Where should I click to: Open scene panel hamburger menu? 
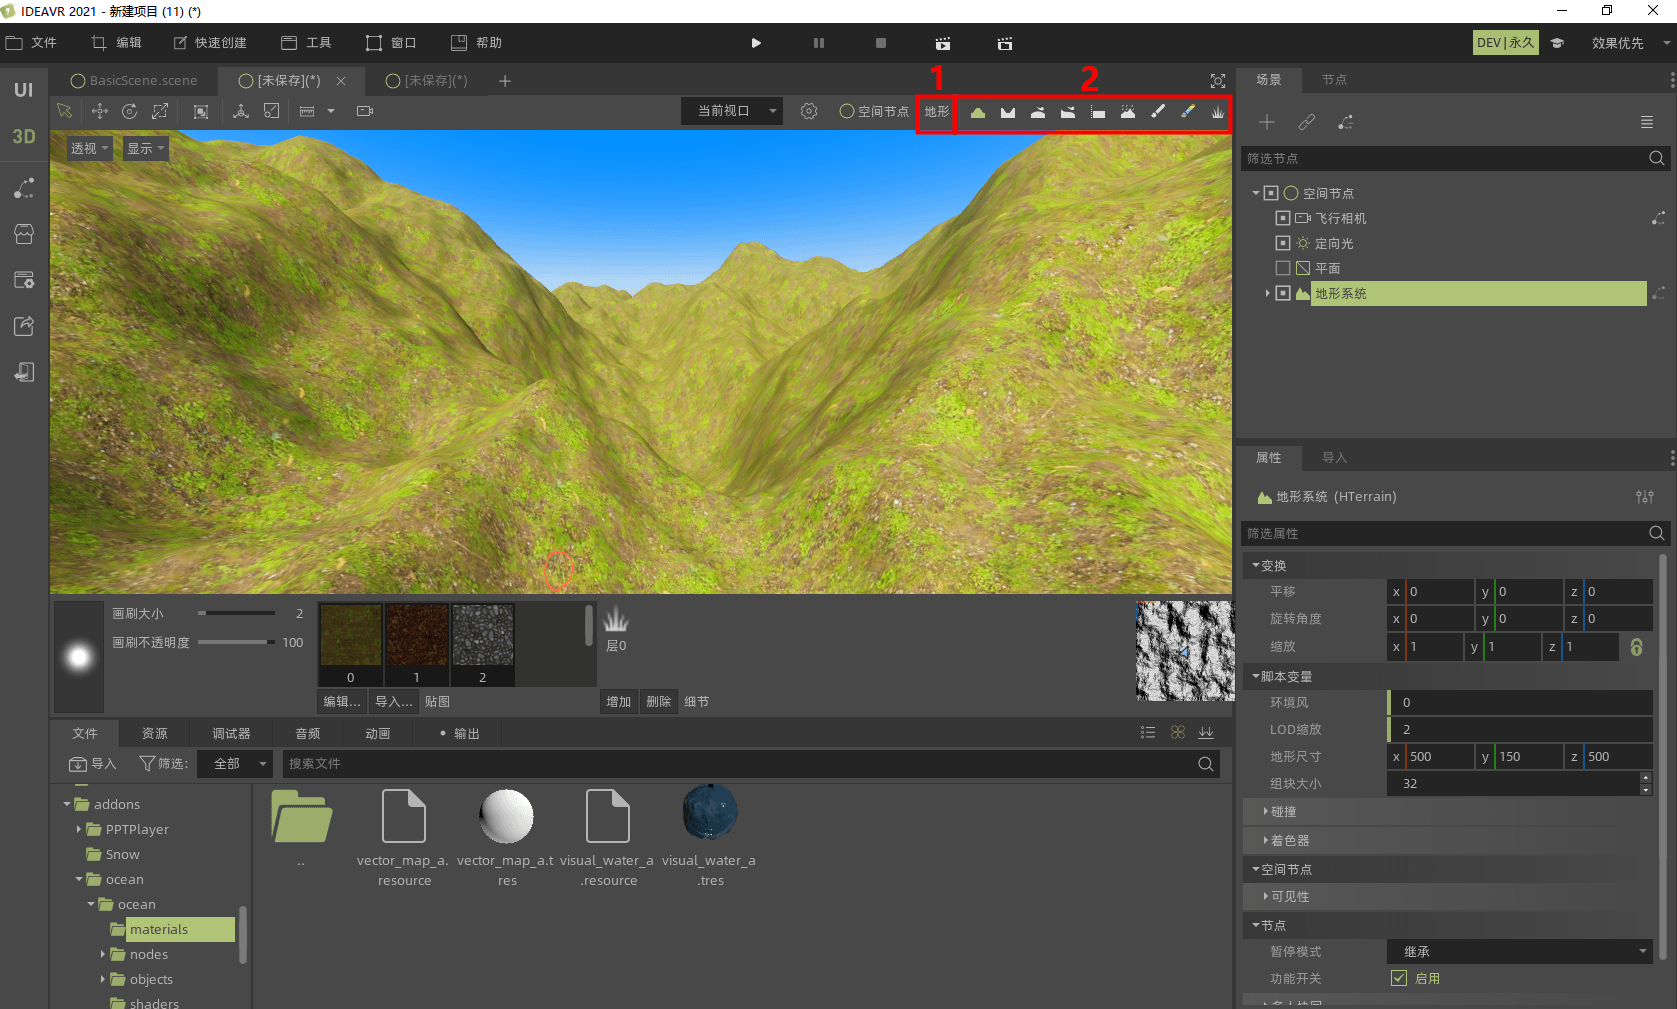coord(1647,122)
